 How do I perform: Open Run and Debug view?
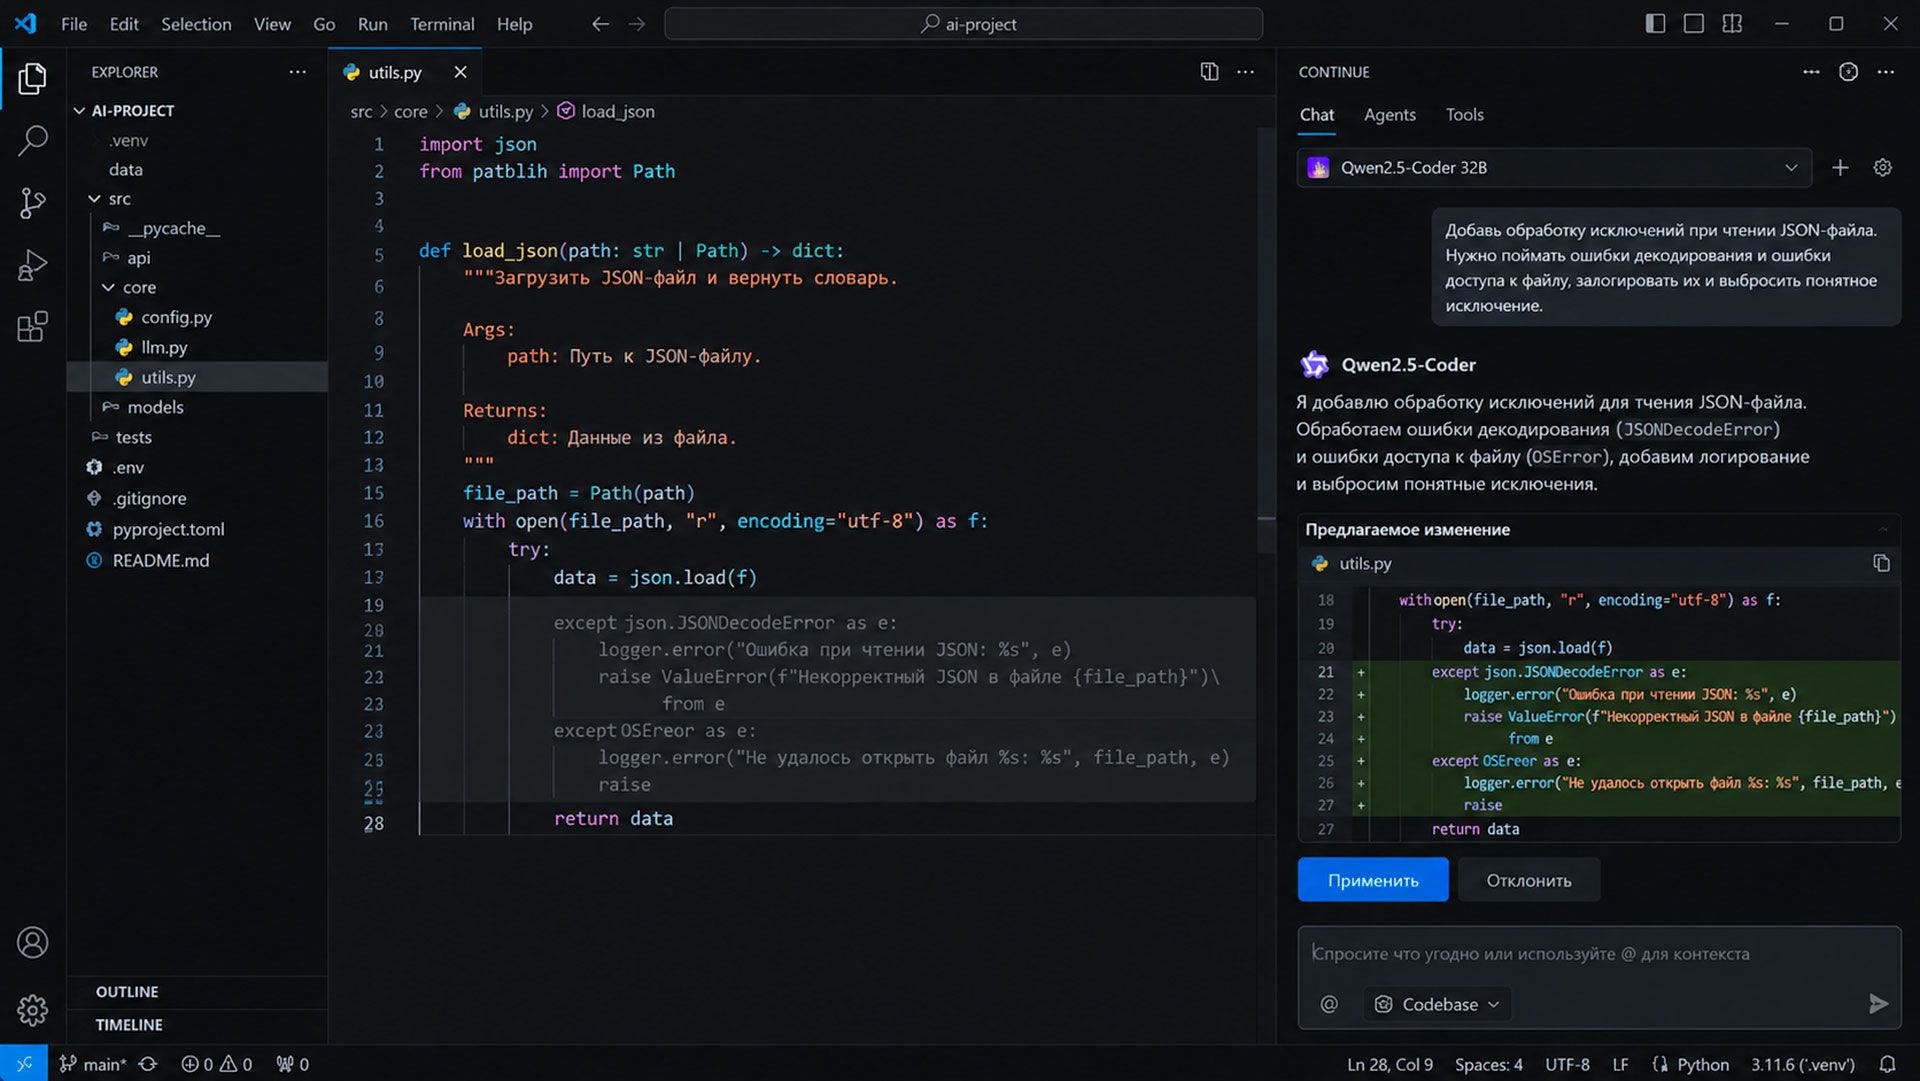(32, 265)
